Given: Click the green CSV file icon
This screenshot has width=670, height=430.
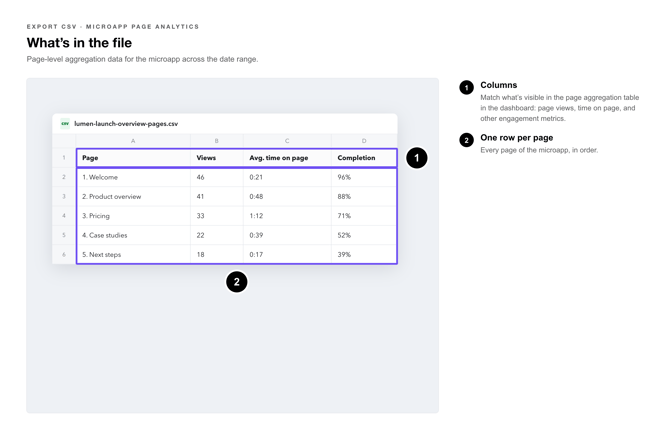Looking at the screenshot, I should pyautogui.click(x=65, y=124).
